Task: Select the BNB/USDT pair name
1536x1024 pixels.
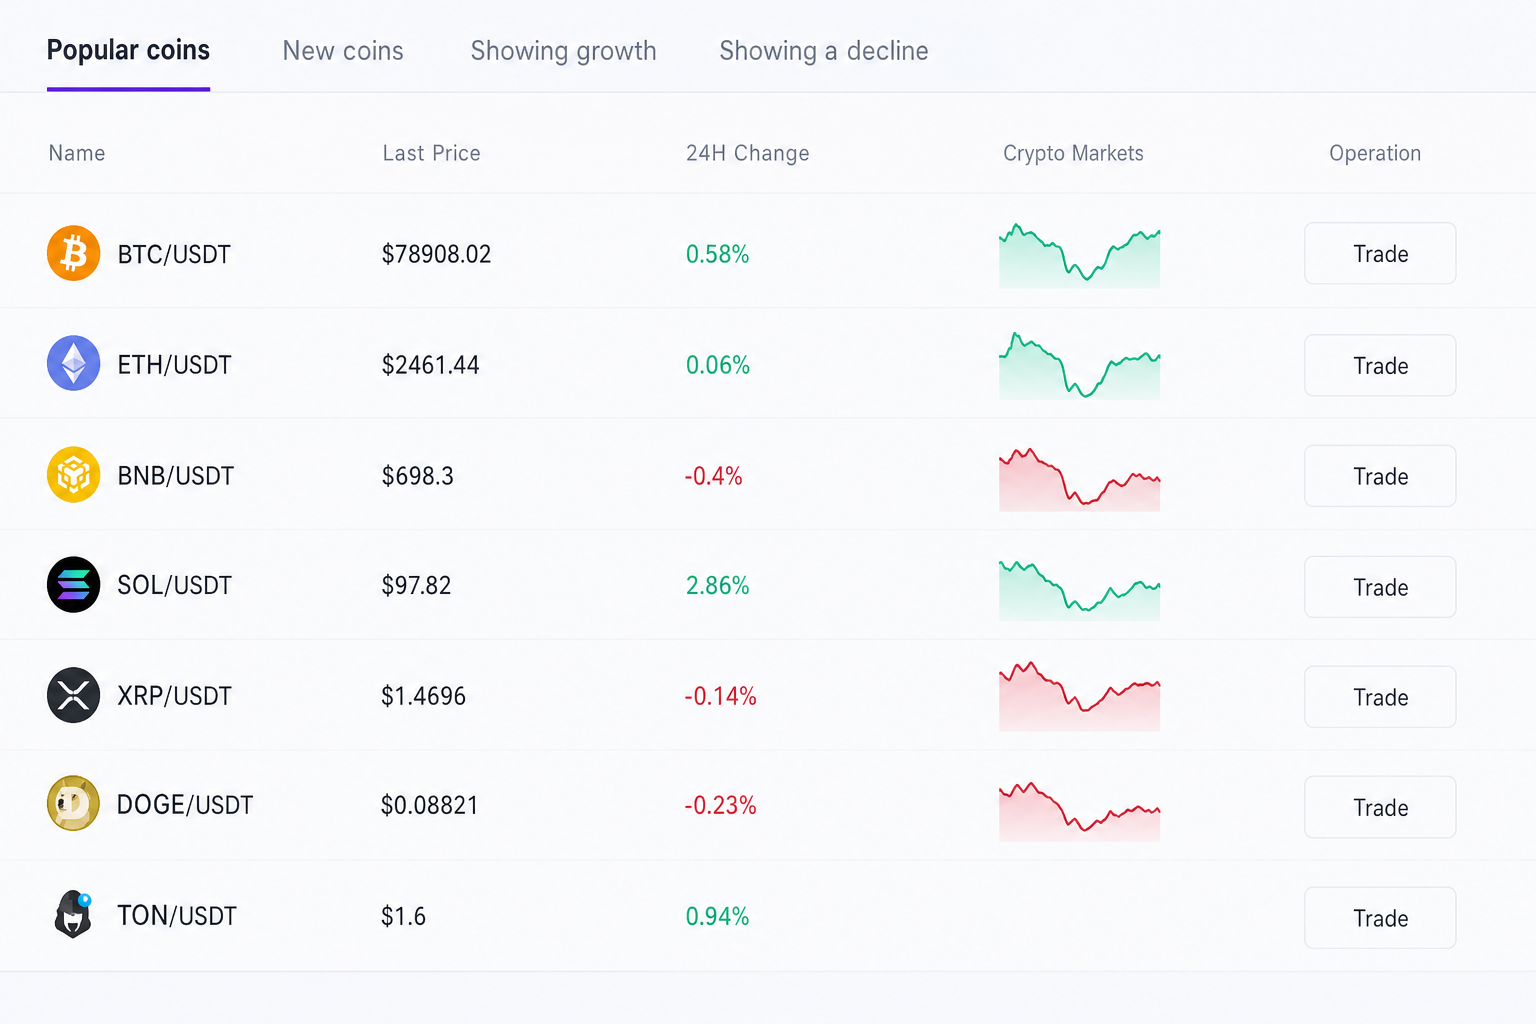Action: pyautogui.click(x=175, y=476)
